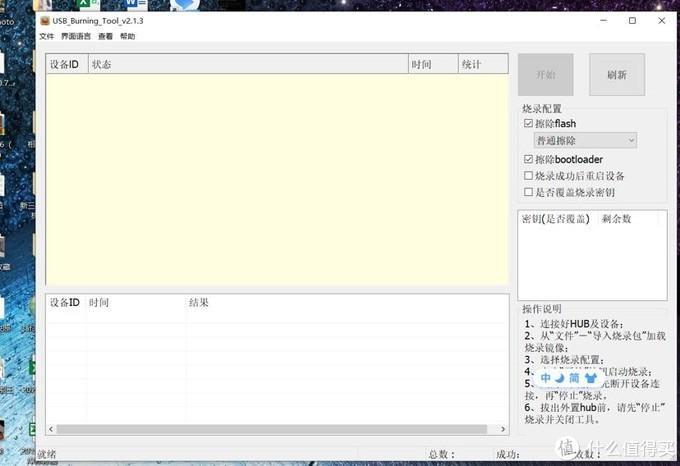Screen dimensions: 680x466
Task: Click the IME '中' language indicator
Action: 545,379
